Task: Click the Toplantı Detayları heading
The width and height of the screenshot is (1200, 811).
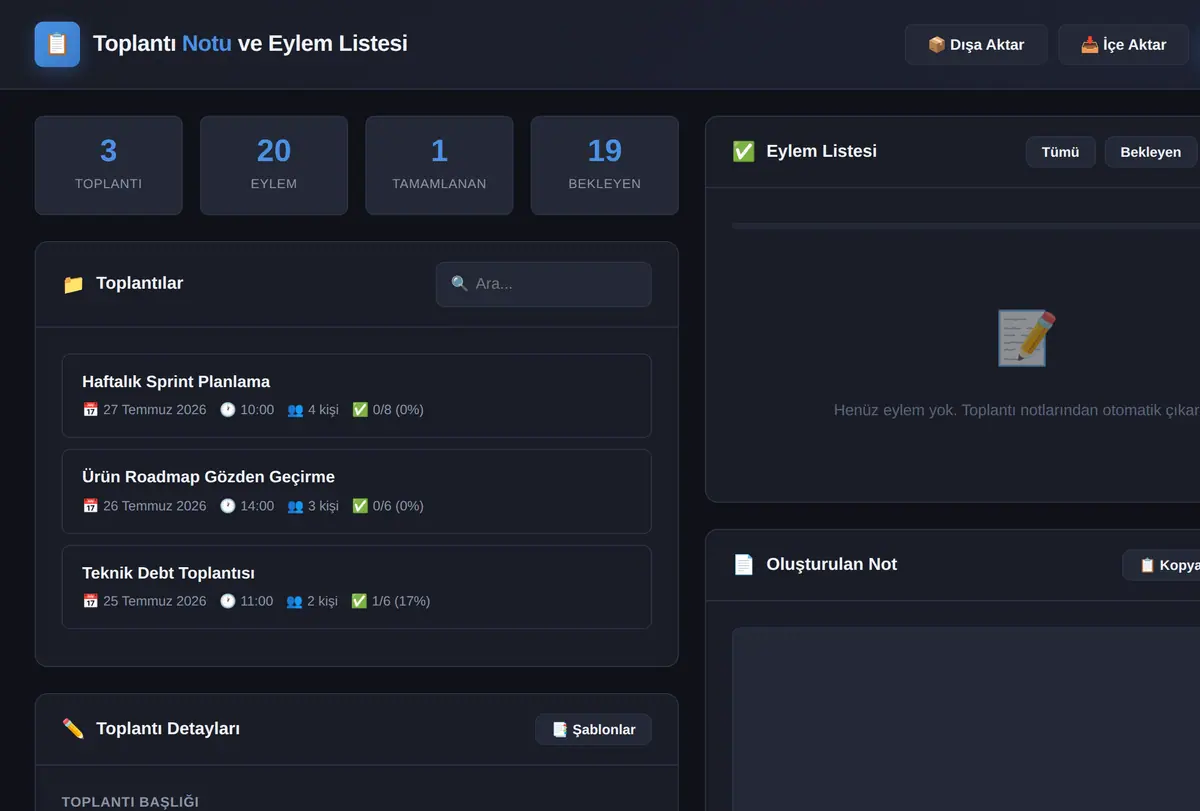Action: pyautogui.click(x=168, y=729)
